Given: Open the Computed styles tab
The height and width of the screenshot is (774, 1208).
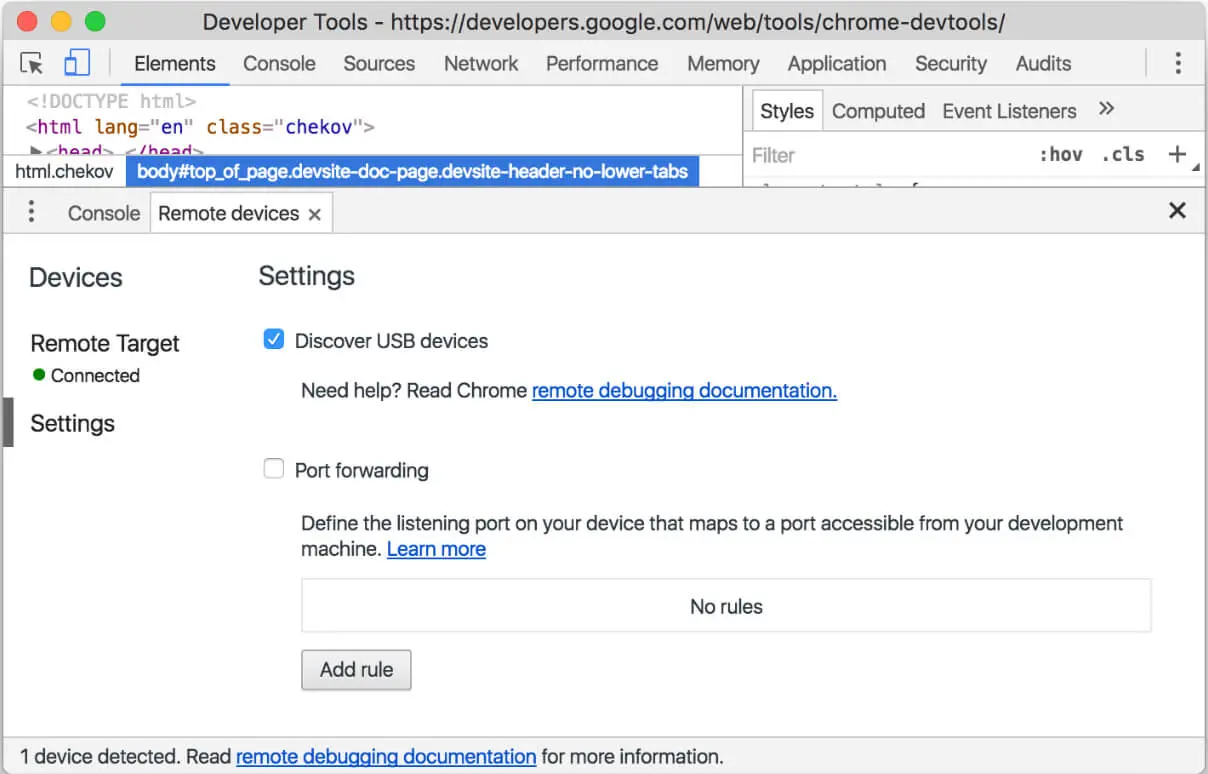Looking at the screenshot, I should pyautogui.click(x=878, y=111).
